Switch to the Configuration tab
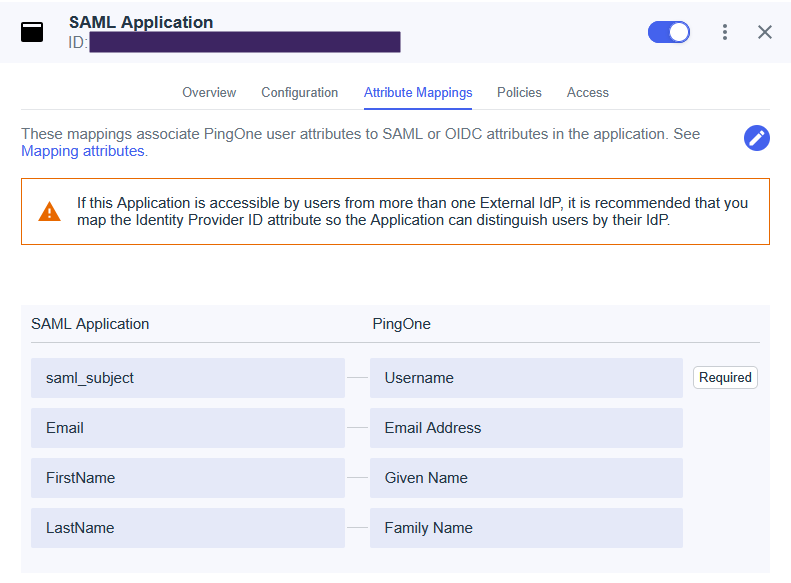Image resolution: width=791 pixels, height=583 pixels. tap(300, 93)
